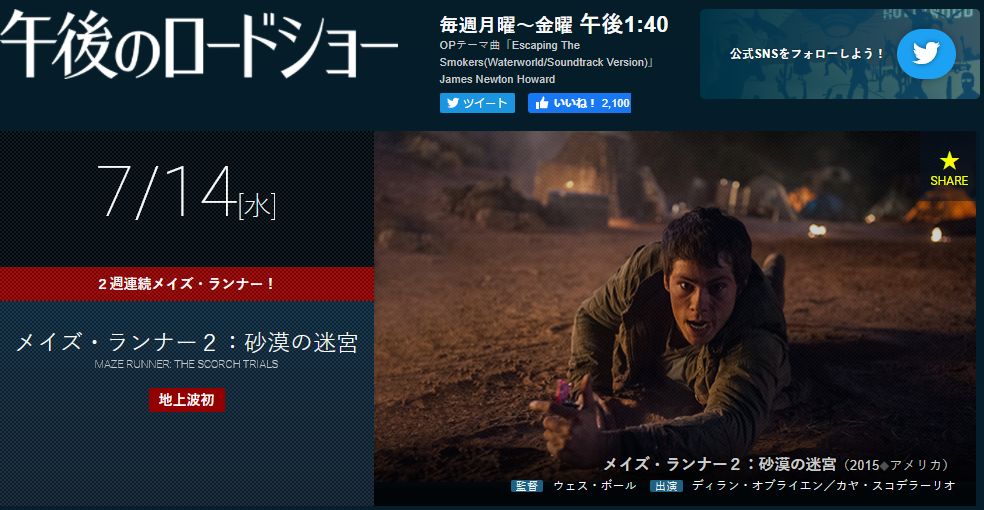This screenshot has width=984, height=510.
Task: Click the MAZE RUNNER: THE SCORCH TRIALS subtitle
Action: (186, 364)
